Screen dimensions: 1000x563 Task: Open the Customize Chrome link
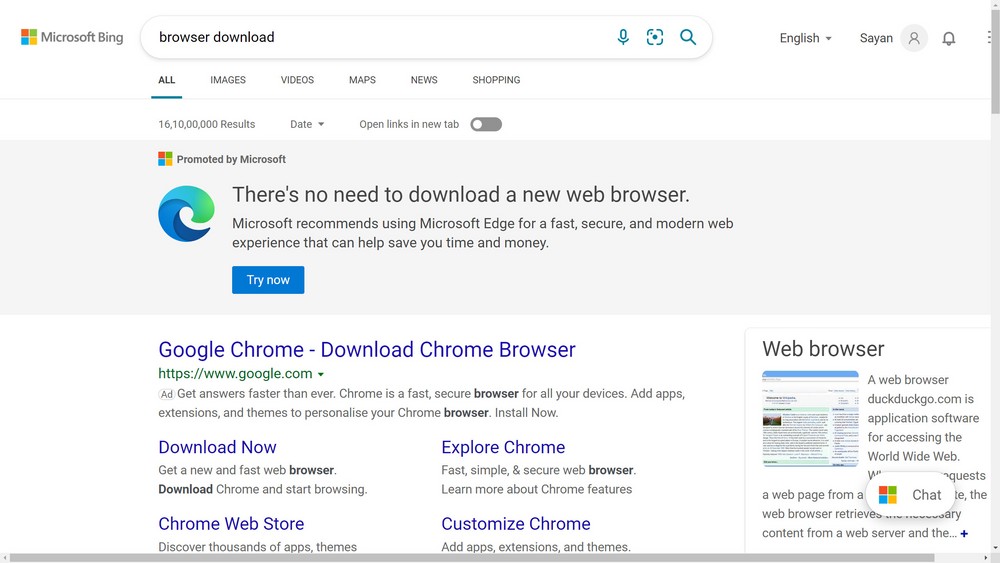point(516,523)
